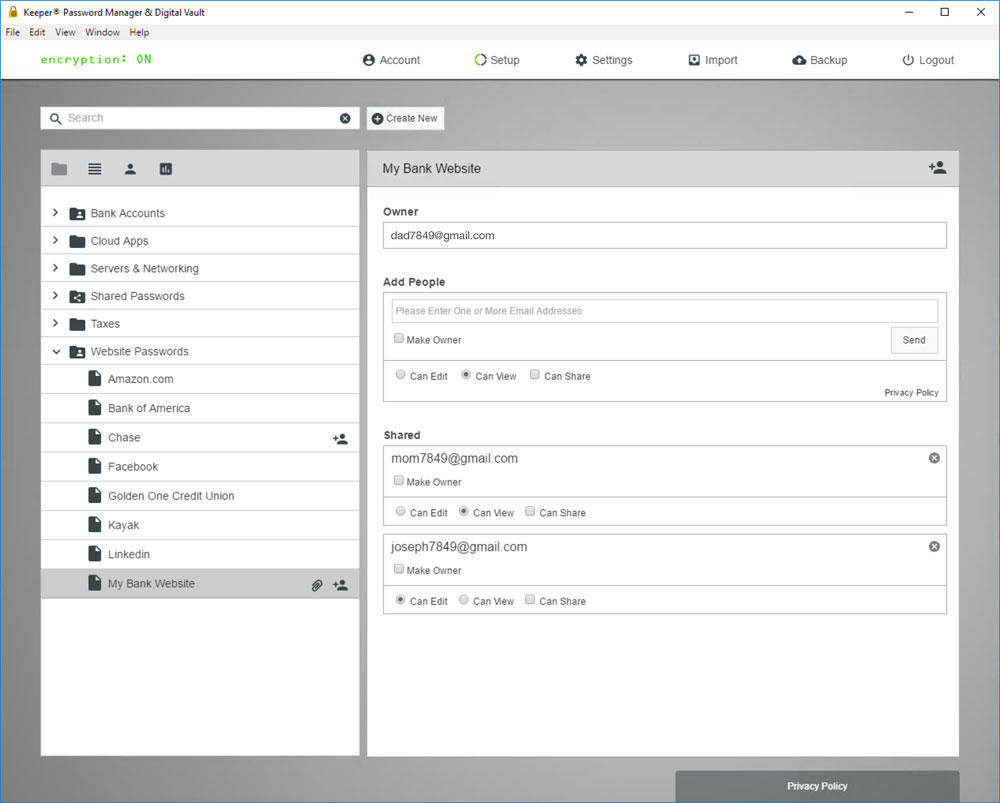This screenshot has height=803, width=1000.
Task: Click the Taxes folder icon
Action: (x=77, y=324)
